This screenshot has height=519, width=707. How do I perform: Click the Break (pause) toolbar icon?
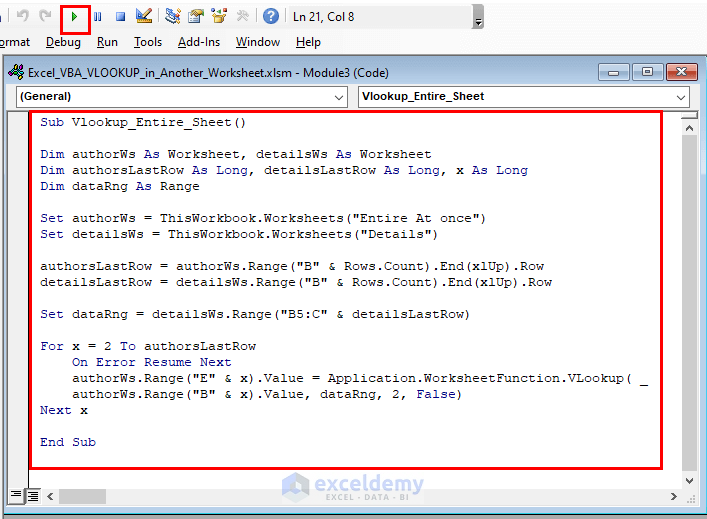pyautogui.click(x=98, y=16)
